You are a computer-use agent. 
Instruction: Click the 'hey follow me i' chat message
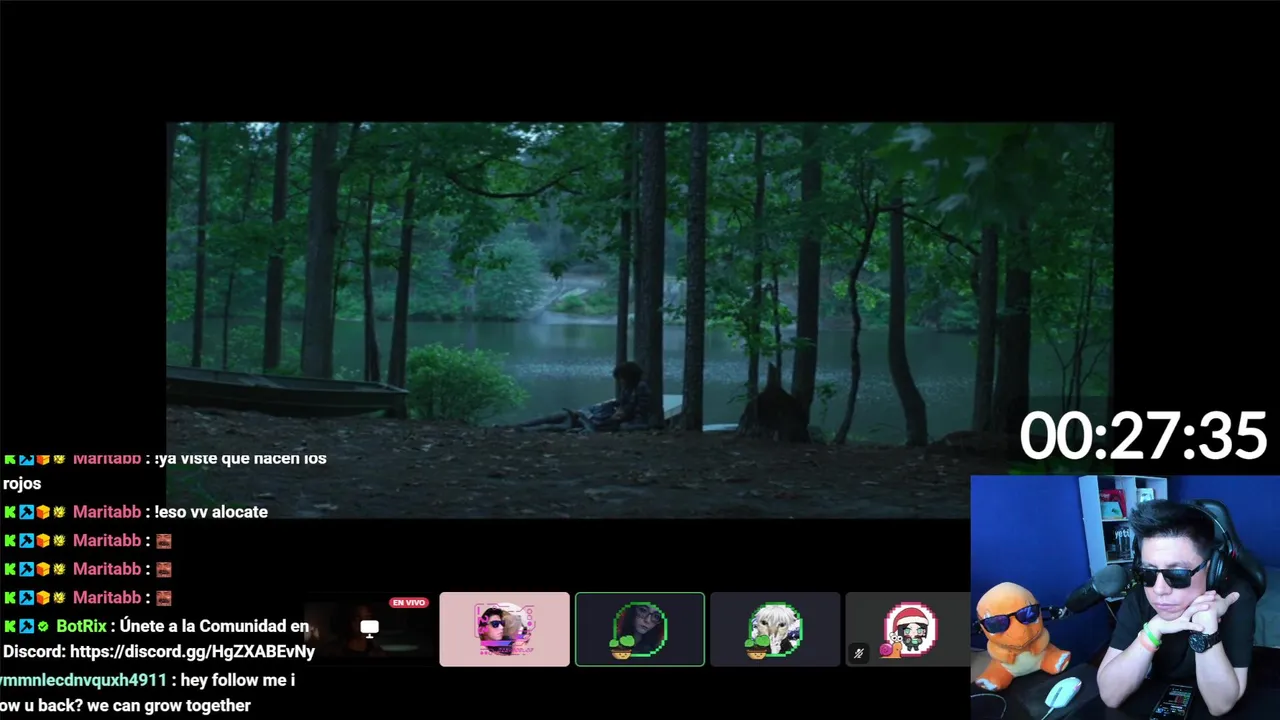click(238, 680)
